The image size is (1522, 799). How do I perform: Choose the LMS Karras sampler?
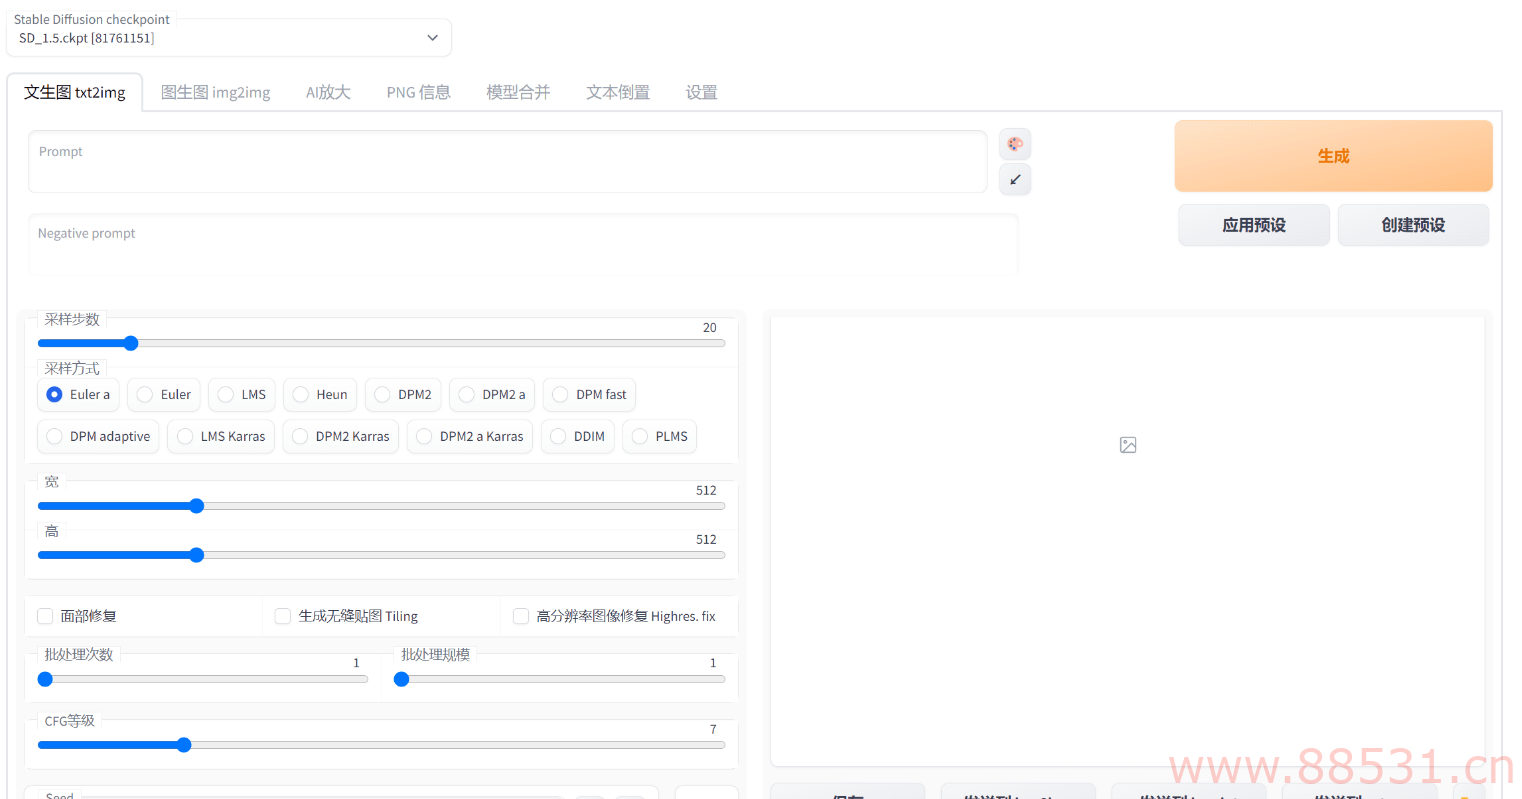pos(221,437)
